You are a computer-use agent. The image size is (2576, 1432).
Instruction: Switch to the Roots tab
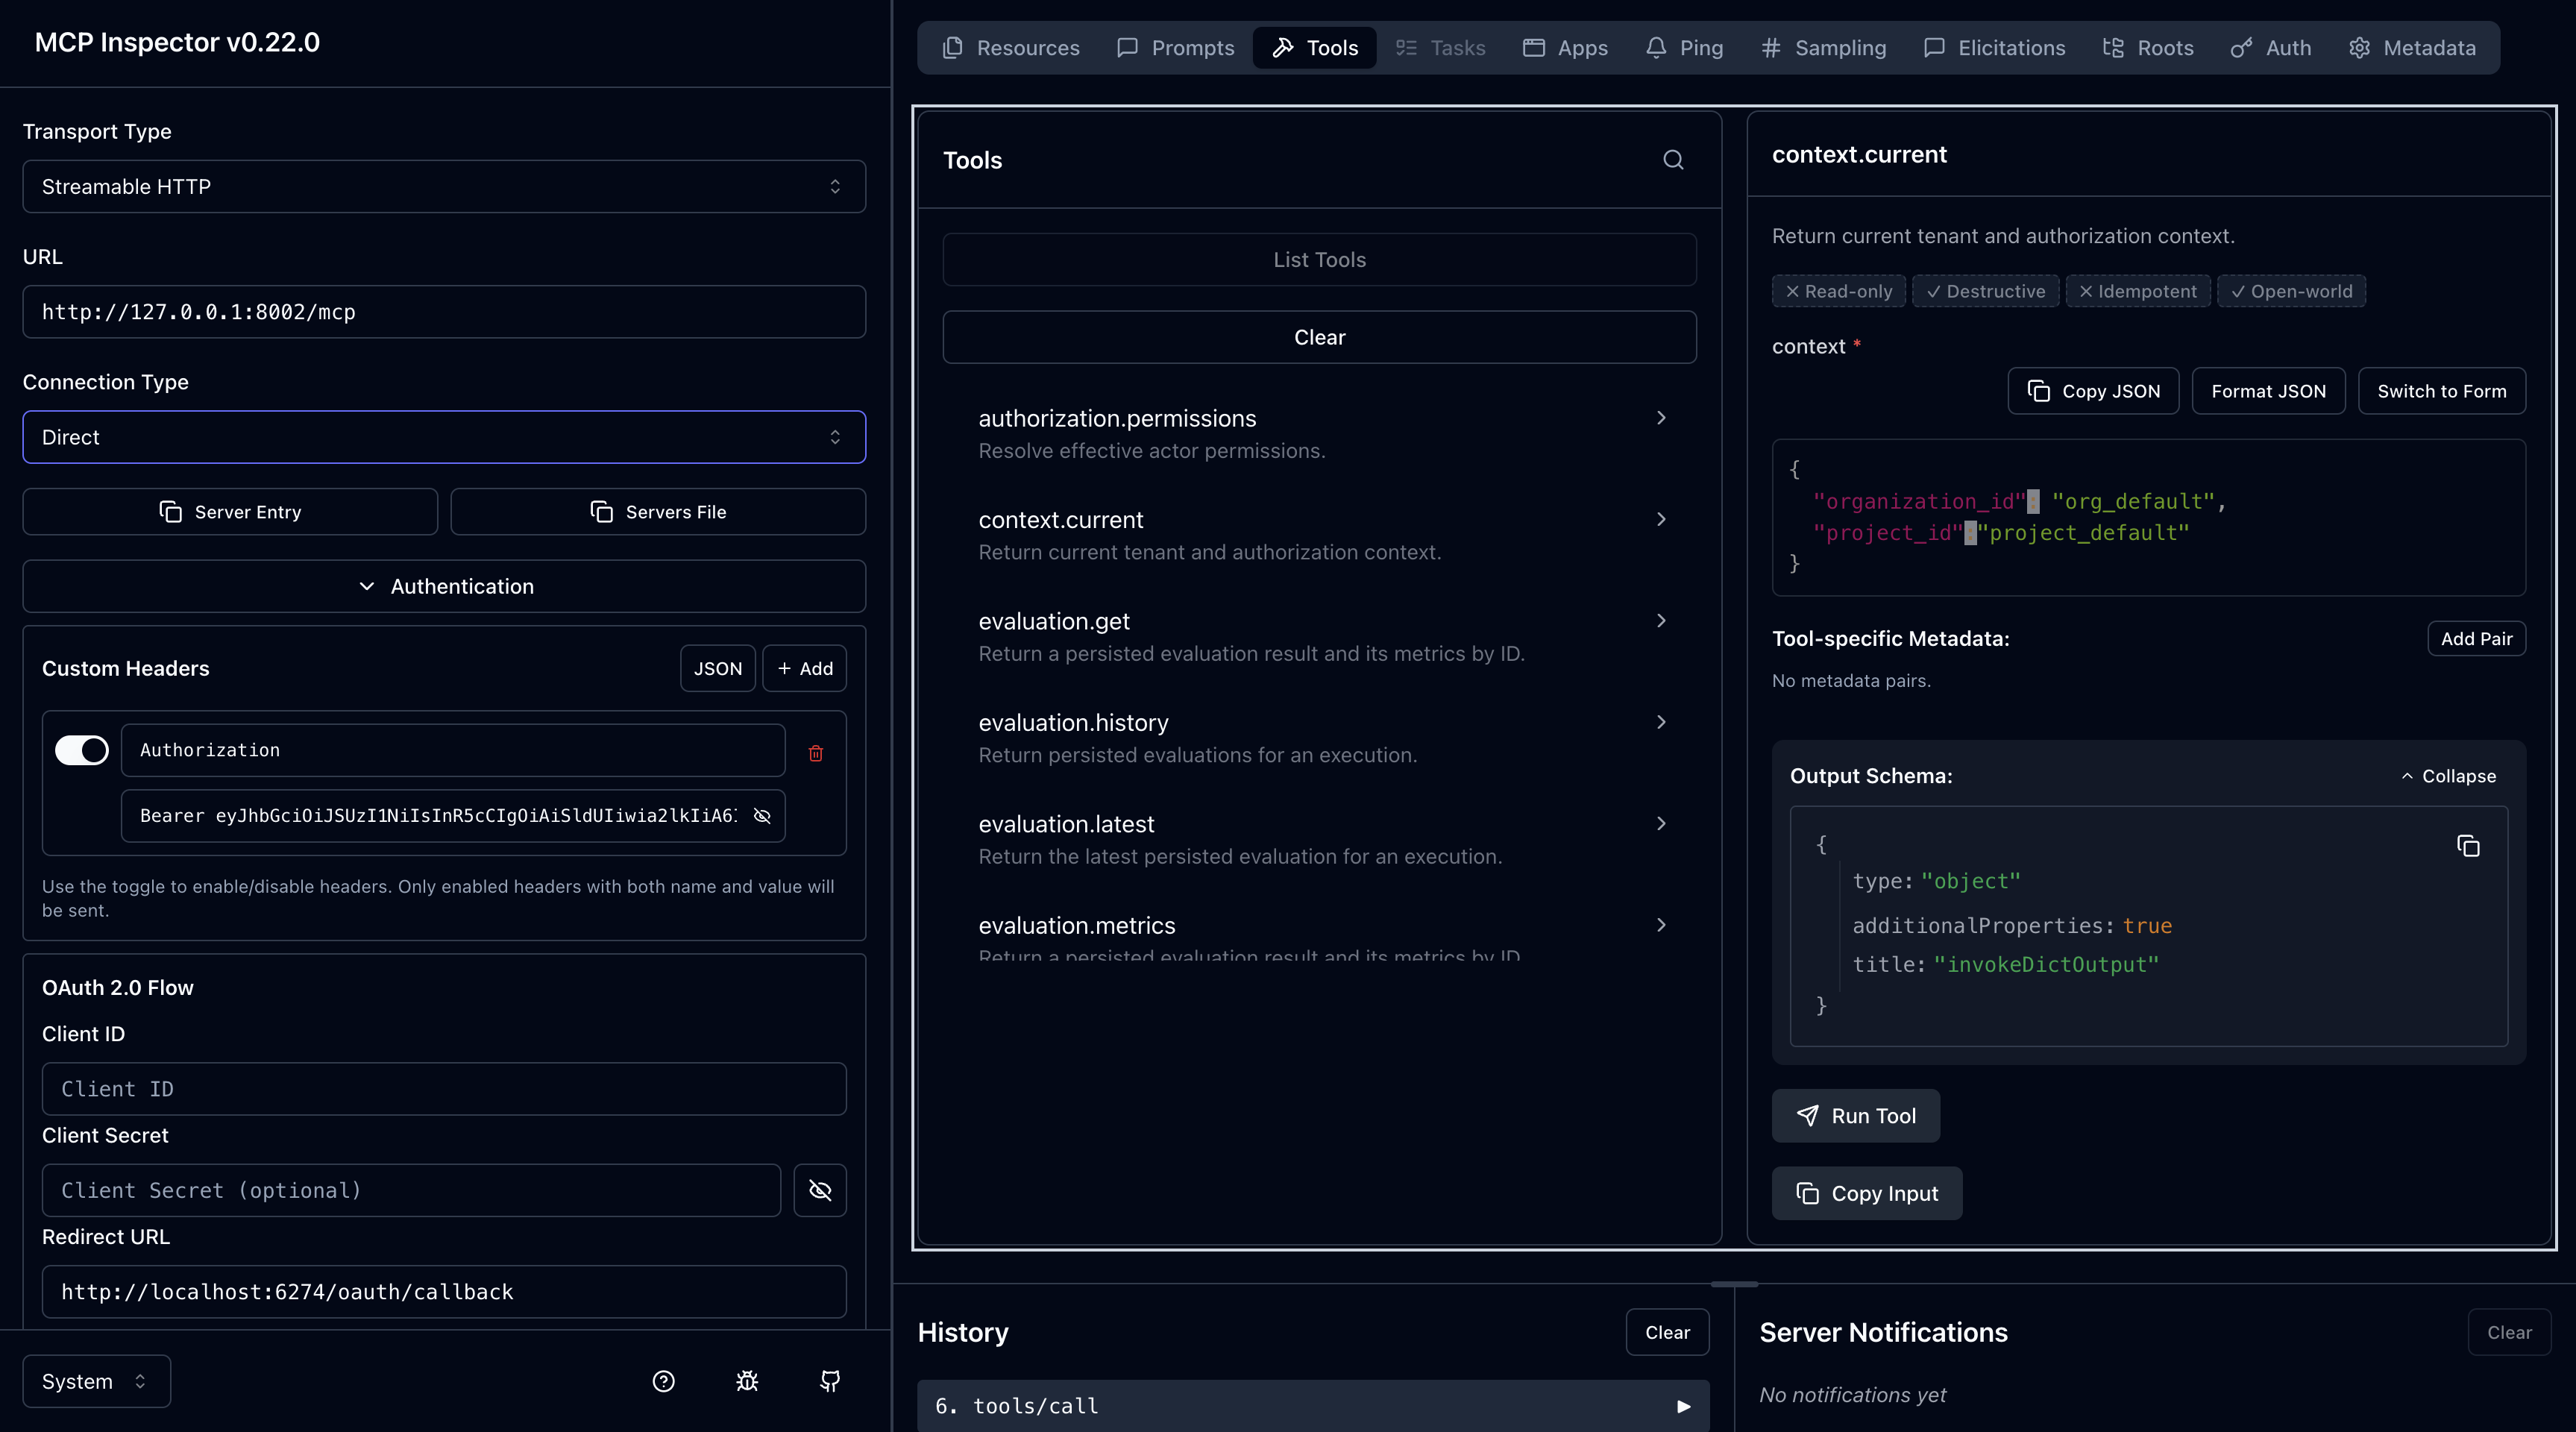[2148, 48]
